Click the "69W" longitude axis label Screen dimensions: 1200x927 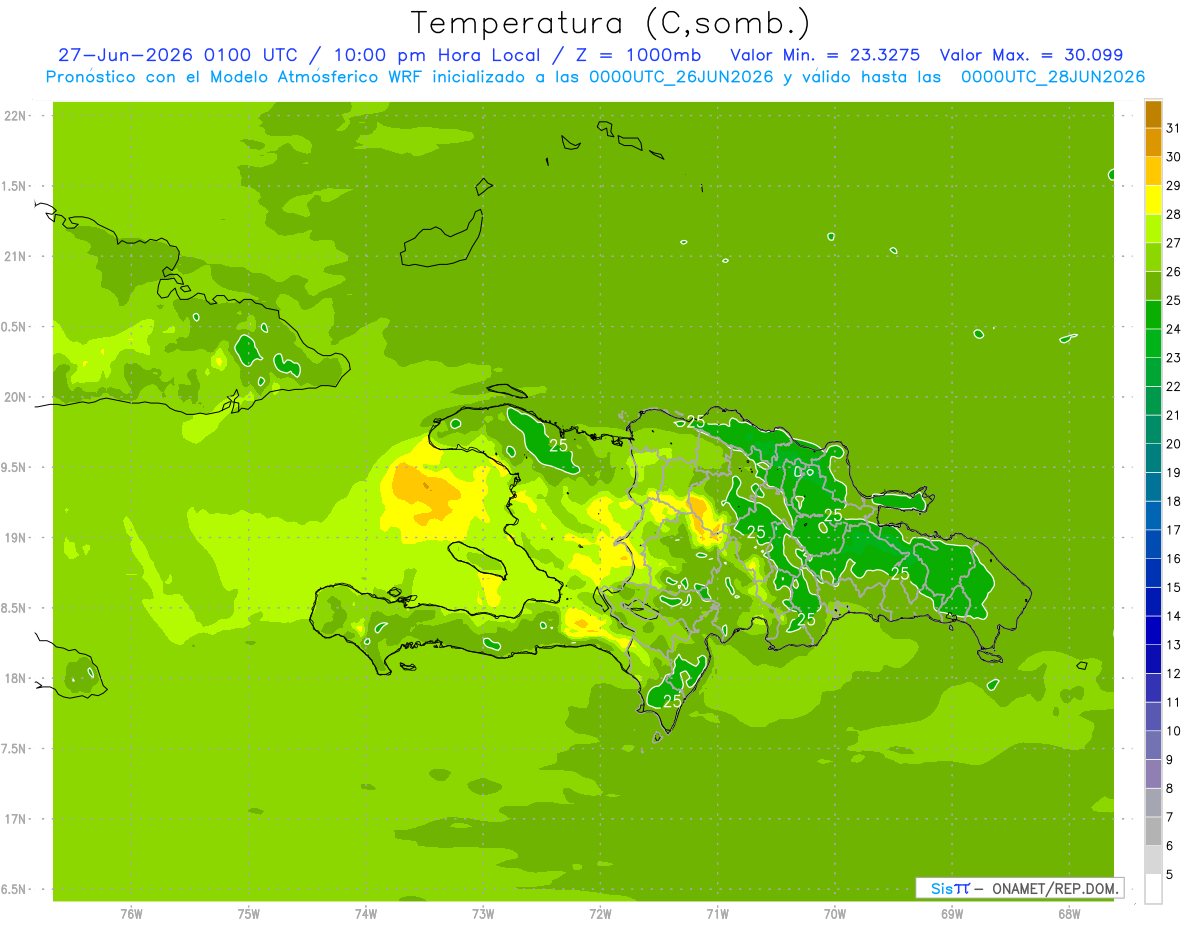click(952, 914)
